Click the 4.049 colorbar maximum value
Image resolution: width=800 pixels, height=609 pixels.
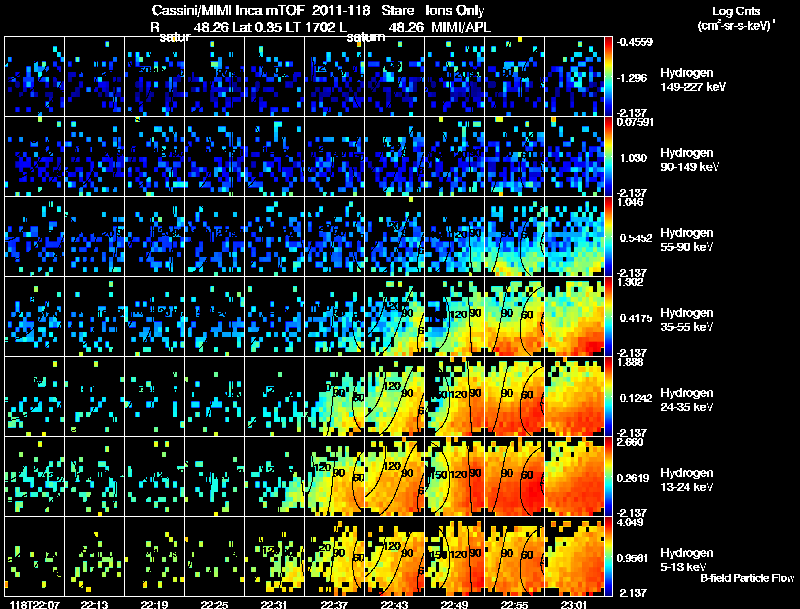click(x=630, y=522)
